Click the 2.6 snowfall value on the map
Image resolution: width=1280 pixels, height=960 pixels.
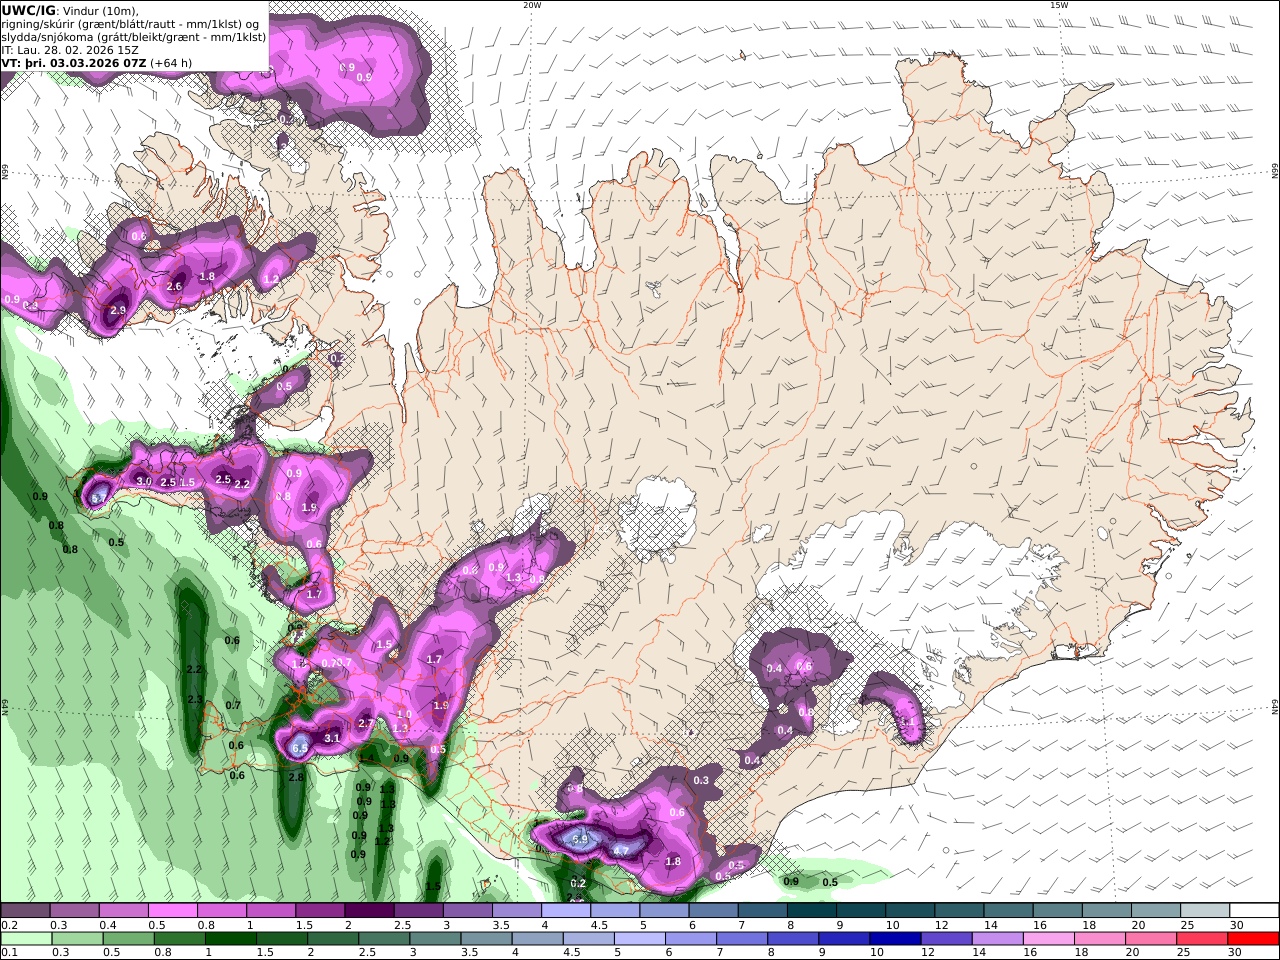coord(174,287)
